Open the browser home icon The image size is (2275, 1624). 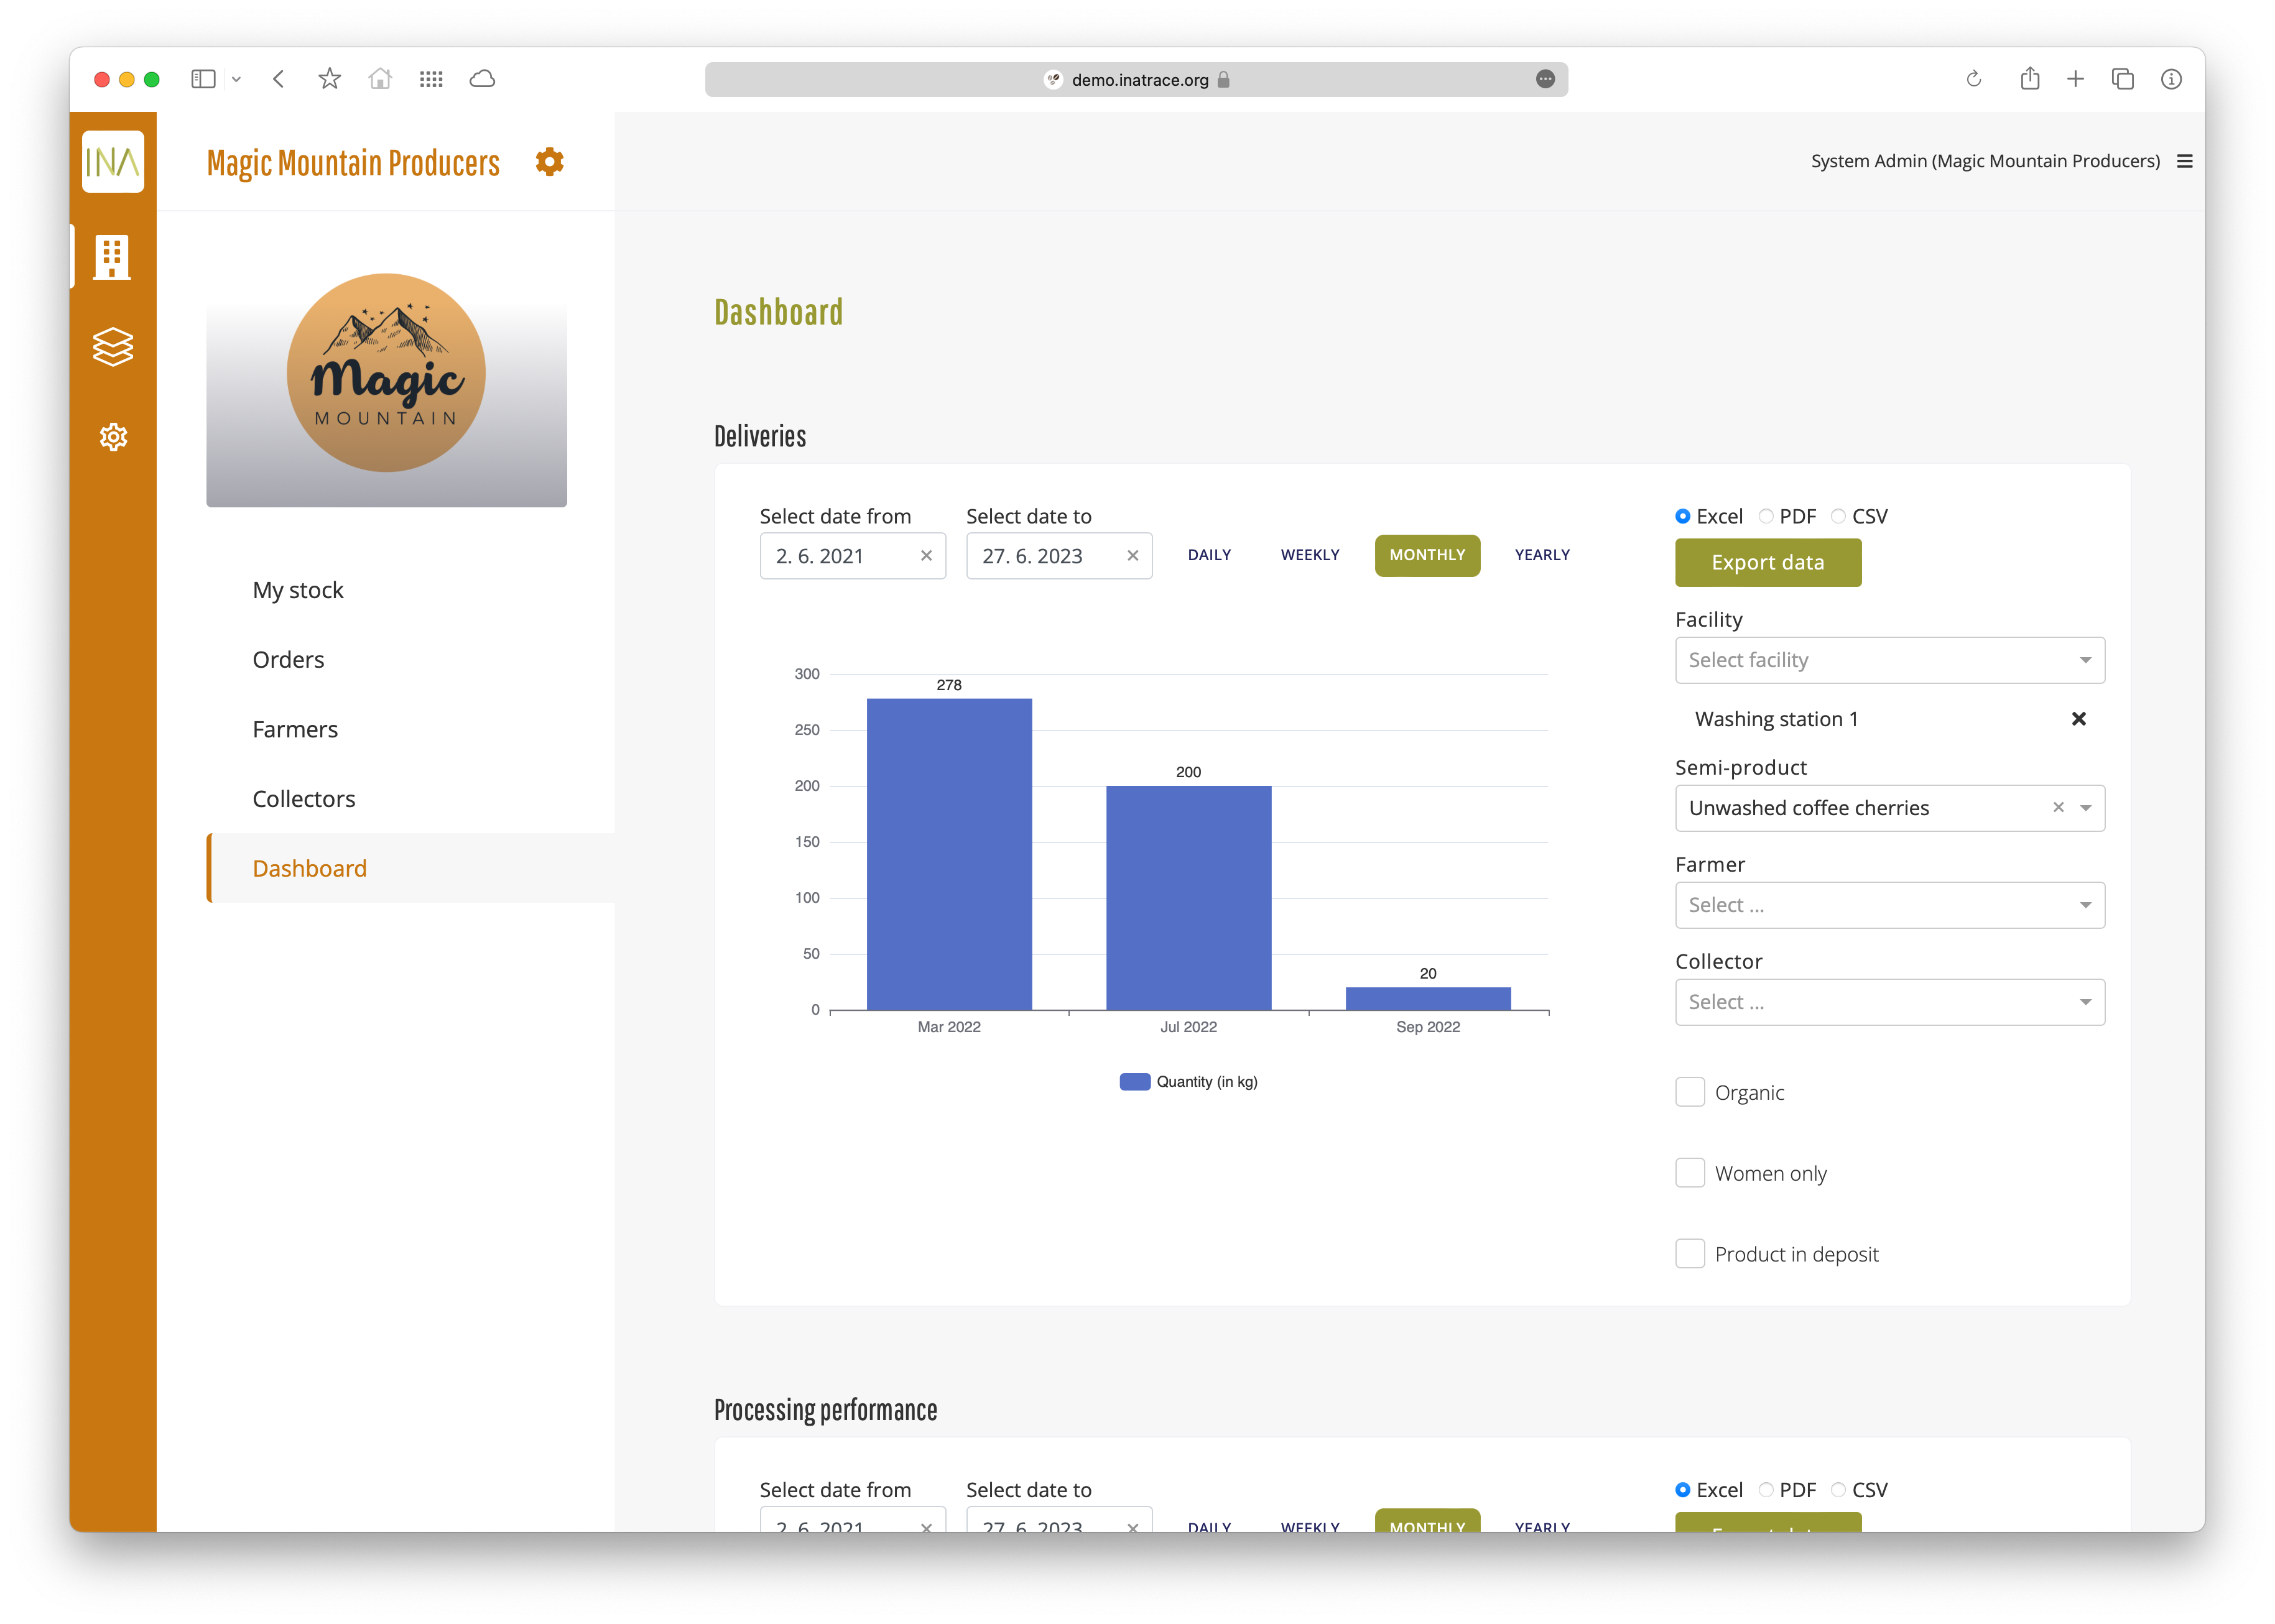[380, 79]
